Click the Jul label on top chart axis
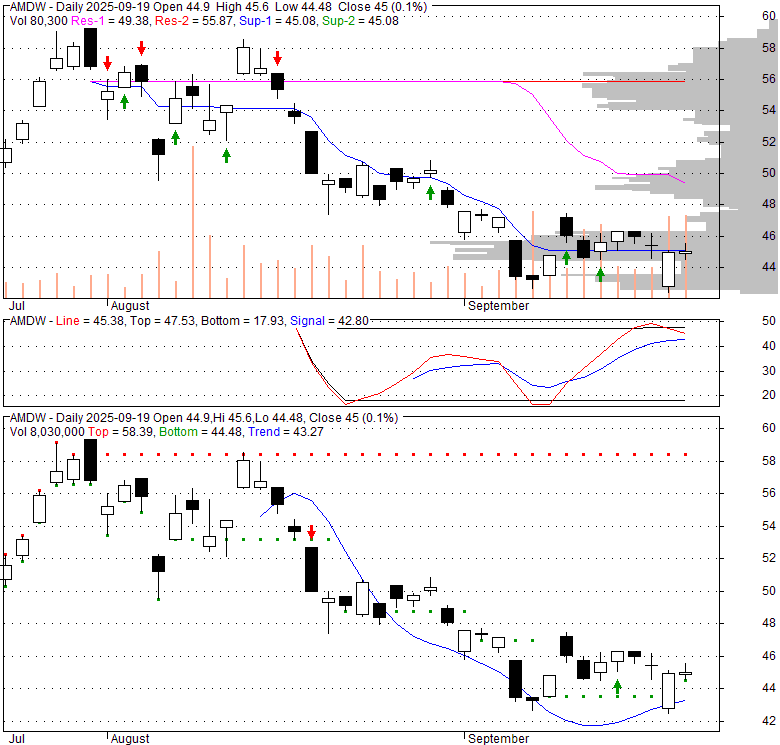 point(17,305)
